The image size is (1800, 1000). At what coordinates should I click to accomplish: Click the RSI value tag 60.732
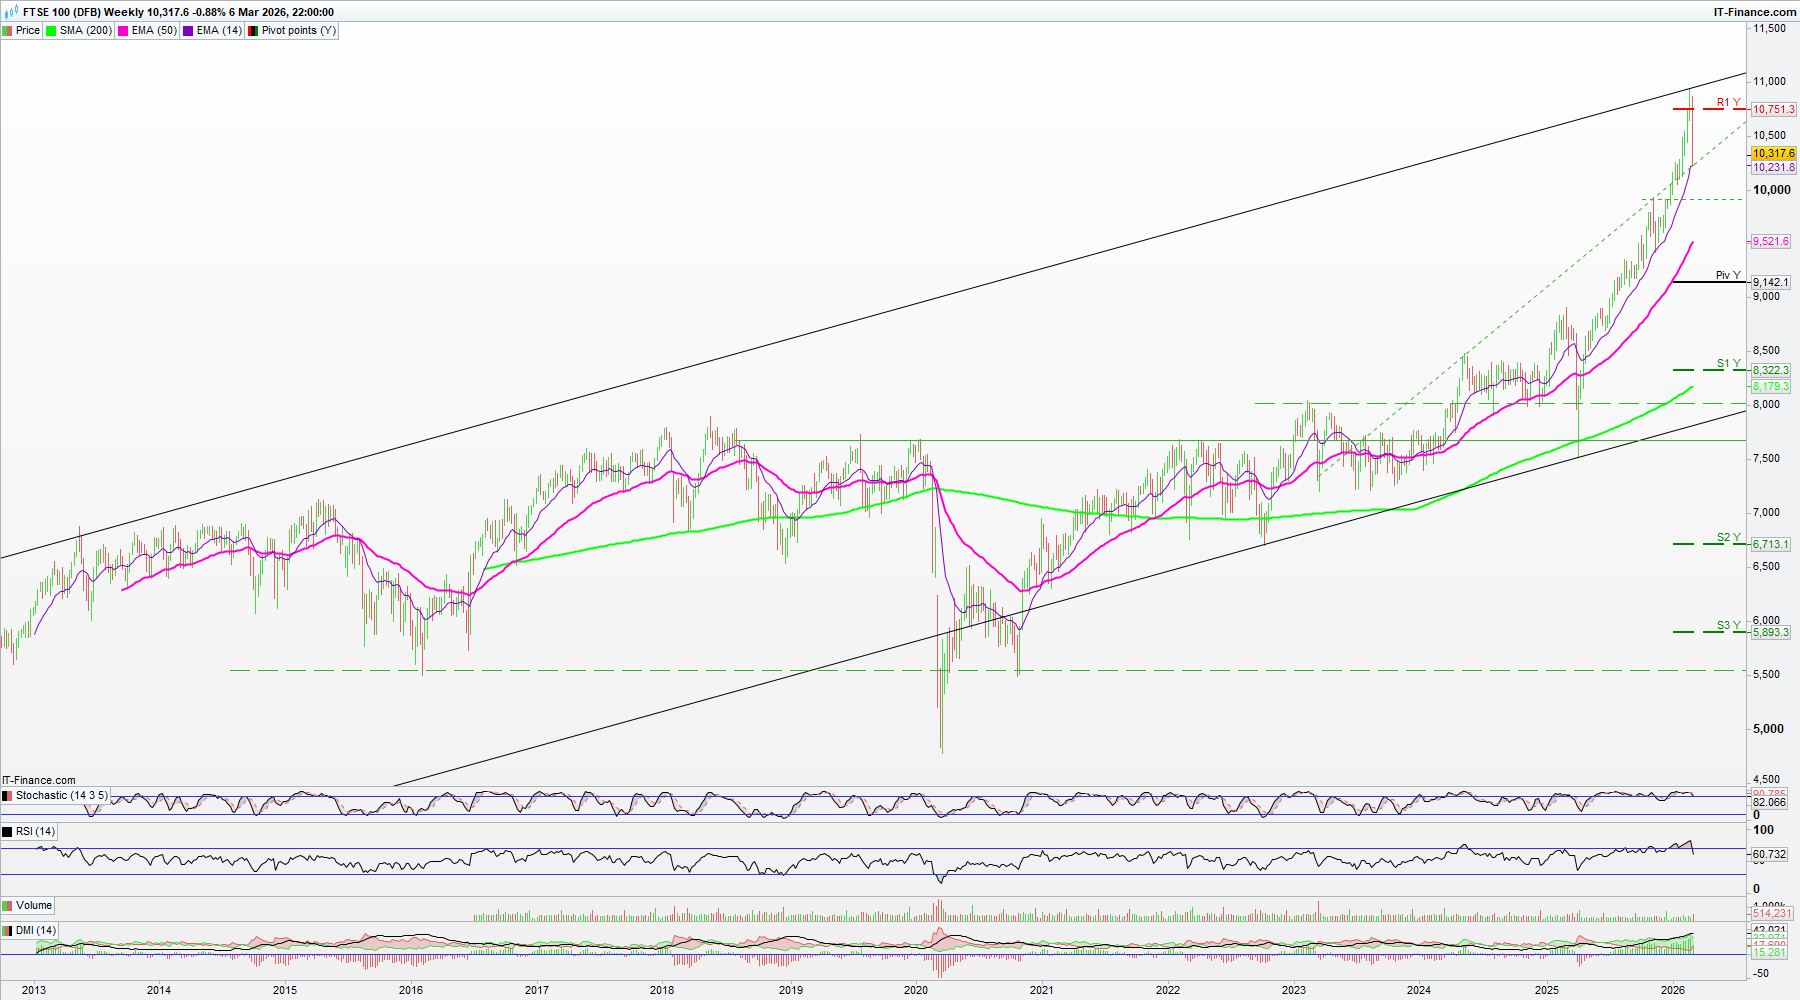(x=1769, y=855)
